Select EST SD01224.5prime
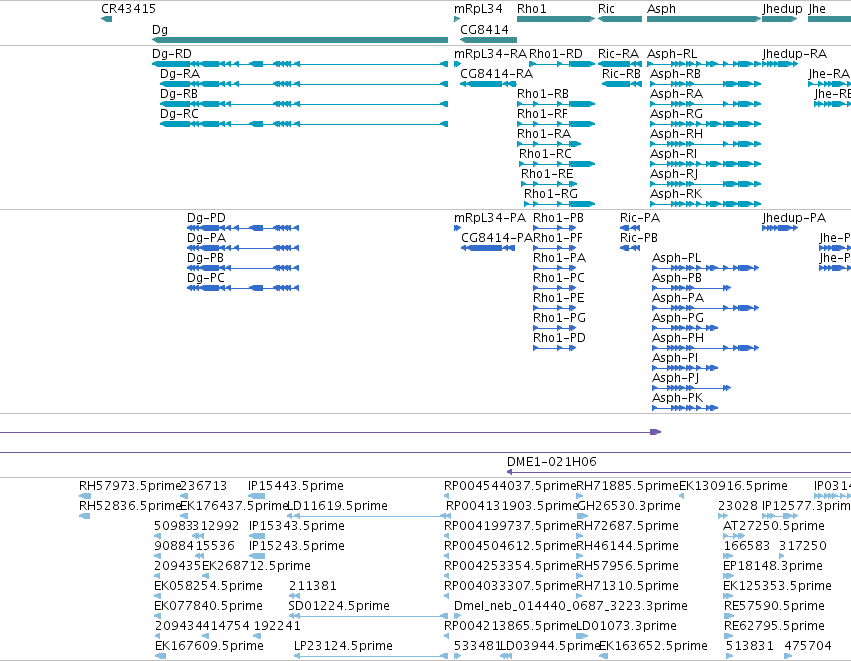Viewport: 851px width, 661px height. [x=369, y=616]
